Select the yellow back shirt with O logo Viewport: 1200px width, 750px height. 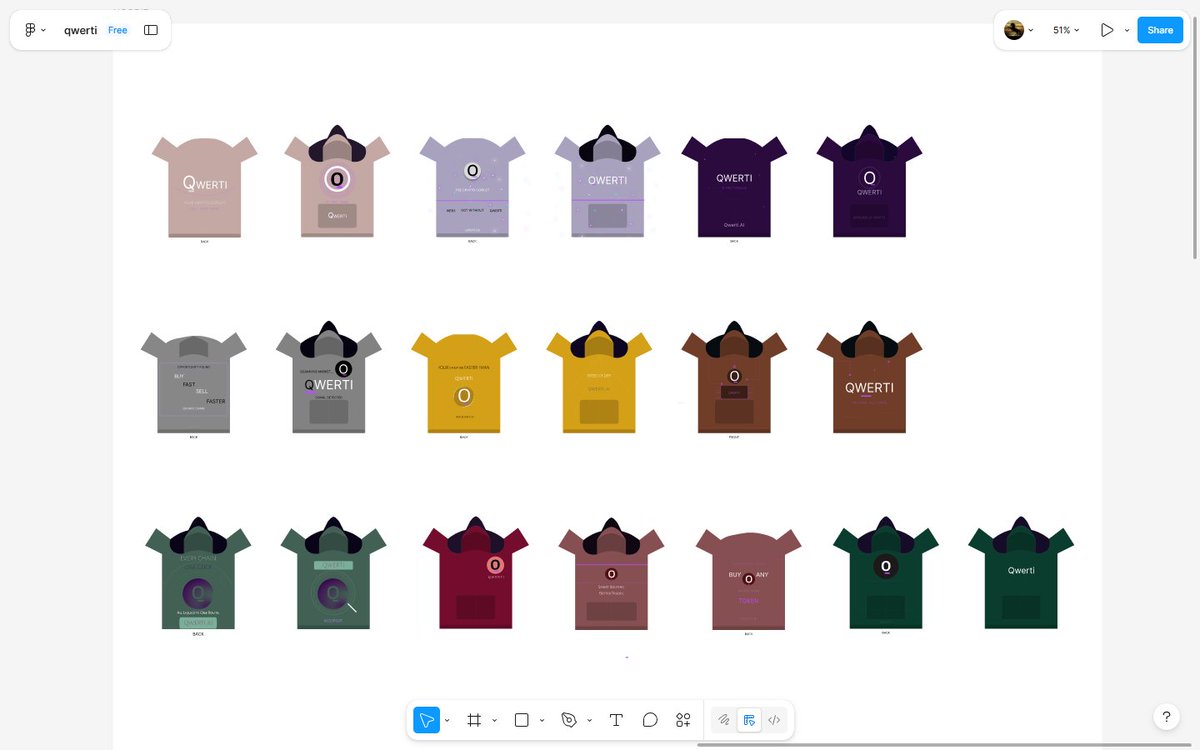(x=464, y=383)
